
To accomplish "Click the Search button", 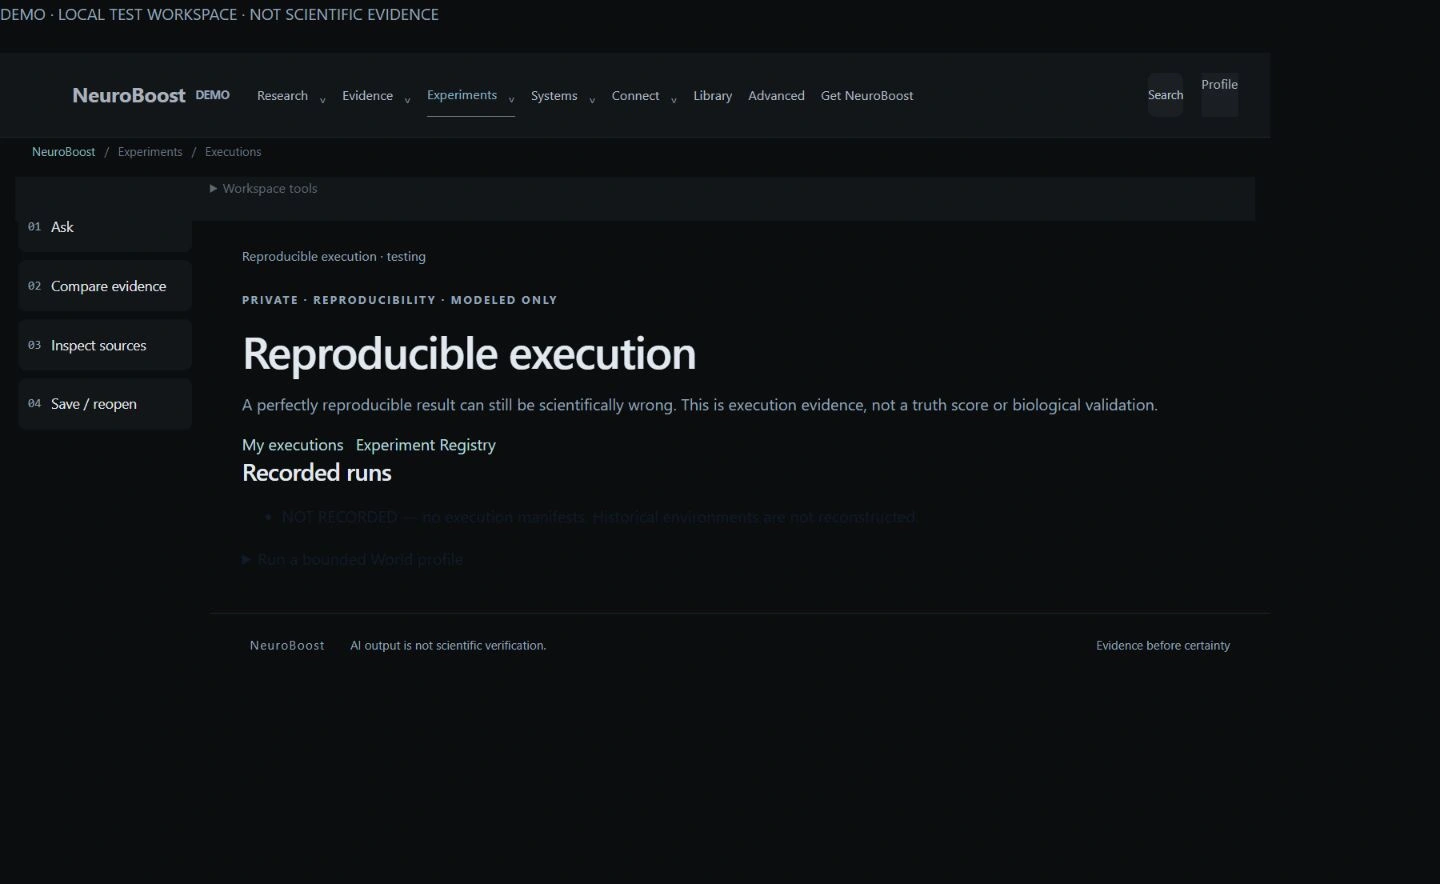I will click(x=1165, y=95).
